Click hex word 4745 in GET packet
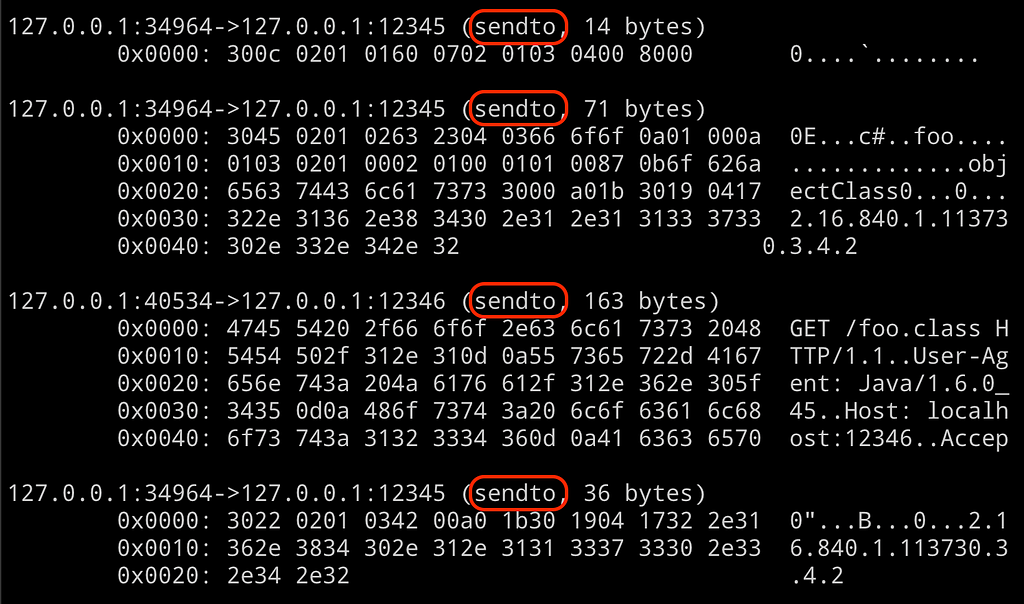 pos(253,328)
